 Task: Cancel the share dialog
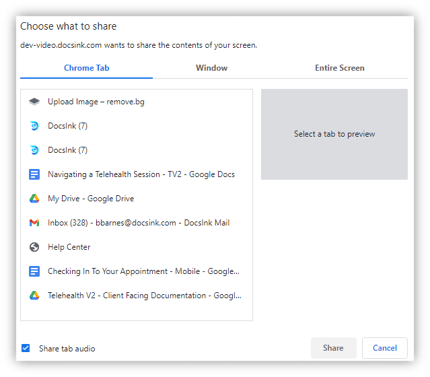click(x=385, y=348)
